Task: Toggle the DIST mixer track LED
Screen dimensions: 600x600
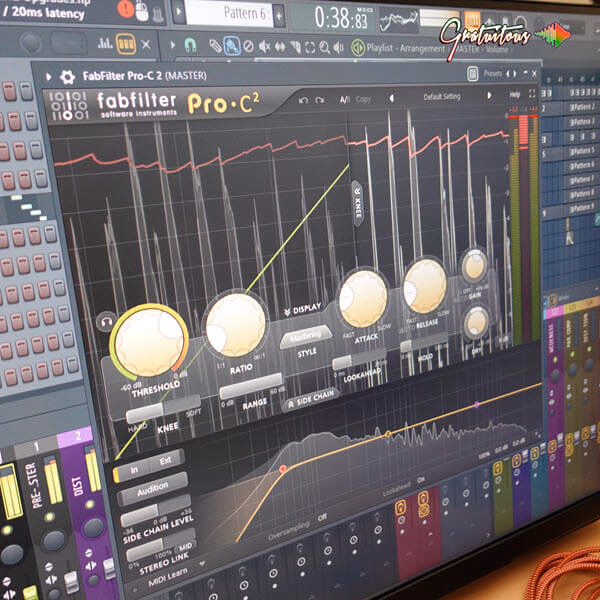Action: click(90, 504)
